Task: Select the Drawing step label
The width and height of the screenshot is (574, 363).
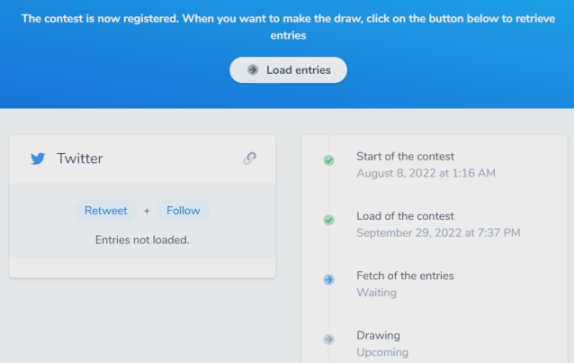Action: pyautogui.click(x=378, y=336)
